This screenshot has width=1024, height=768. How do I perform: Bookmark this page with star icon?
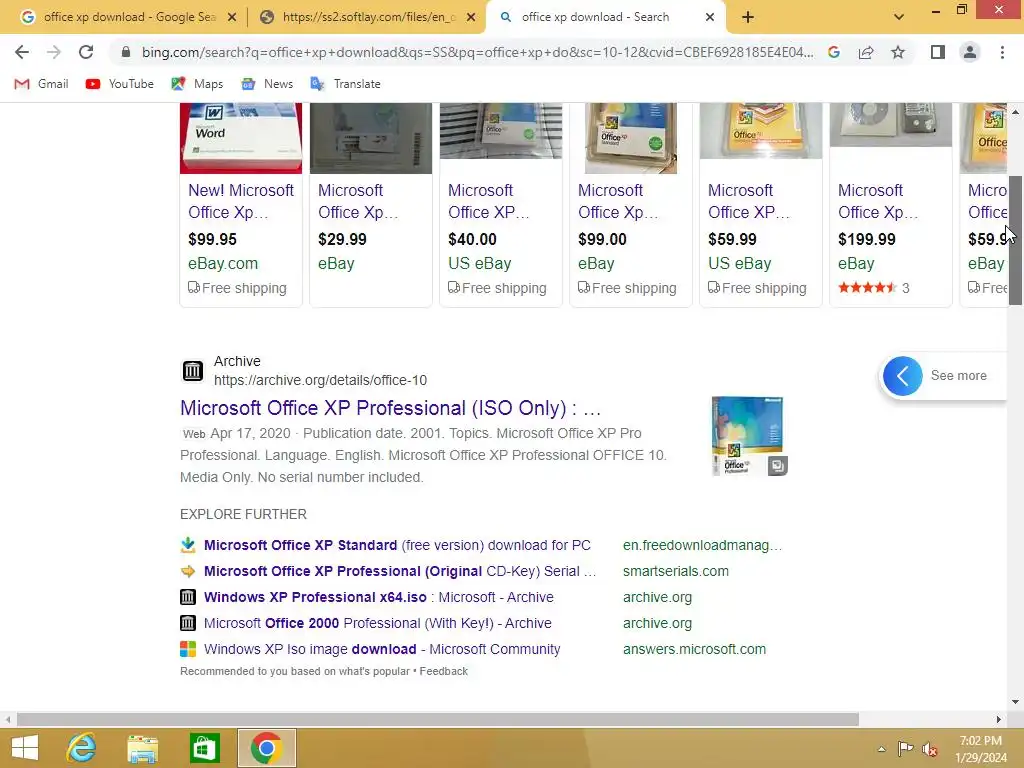pos(898,52)
